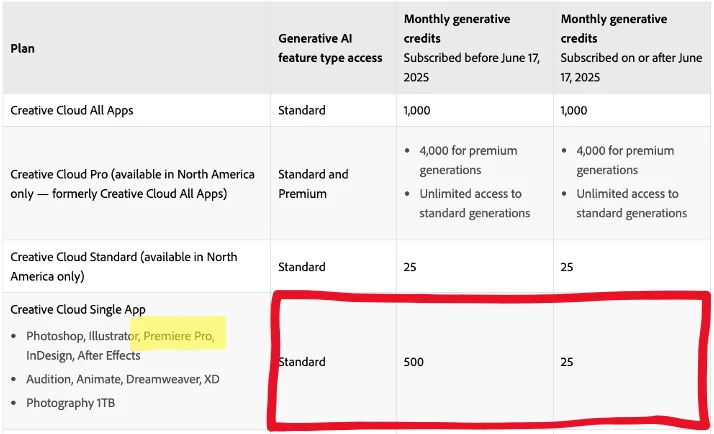This screenshot has height=434, width=714.
Task: Click 'Standard' in the Creative Cloud Standard row
Action: point(301,266)
